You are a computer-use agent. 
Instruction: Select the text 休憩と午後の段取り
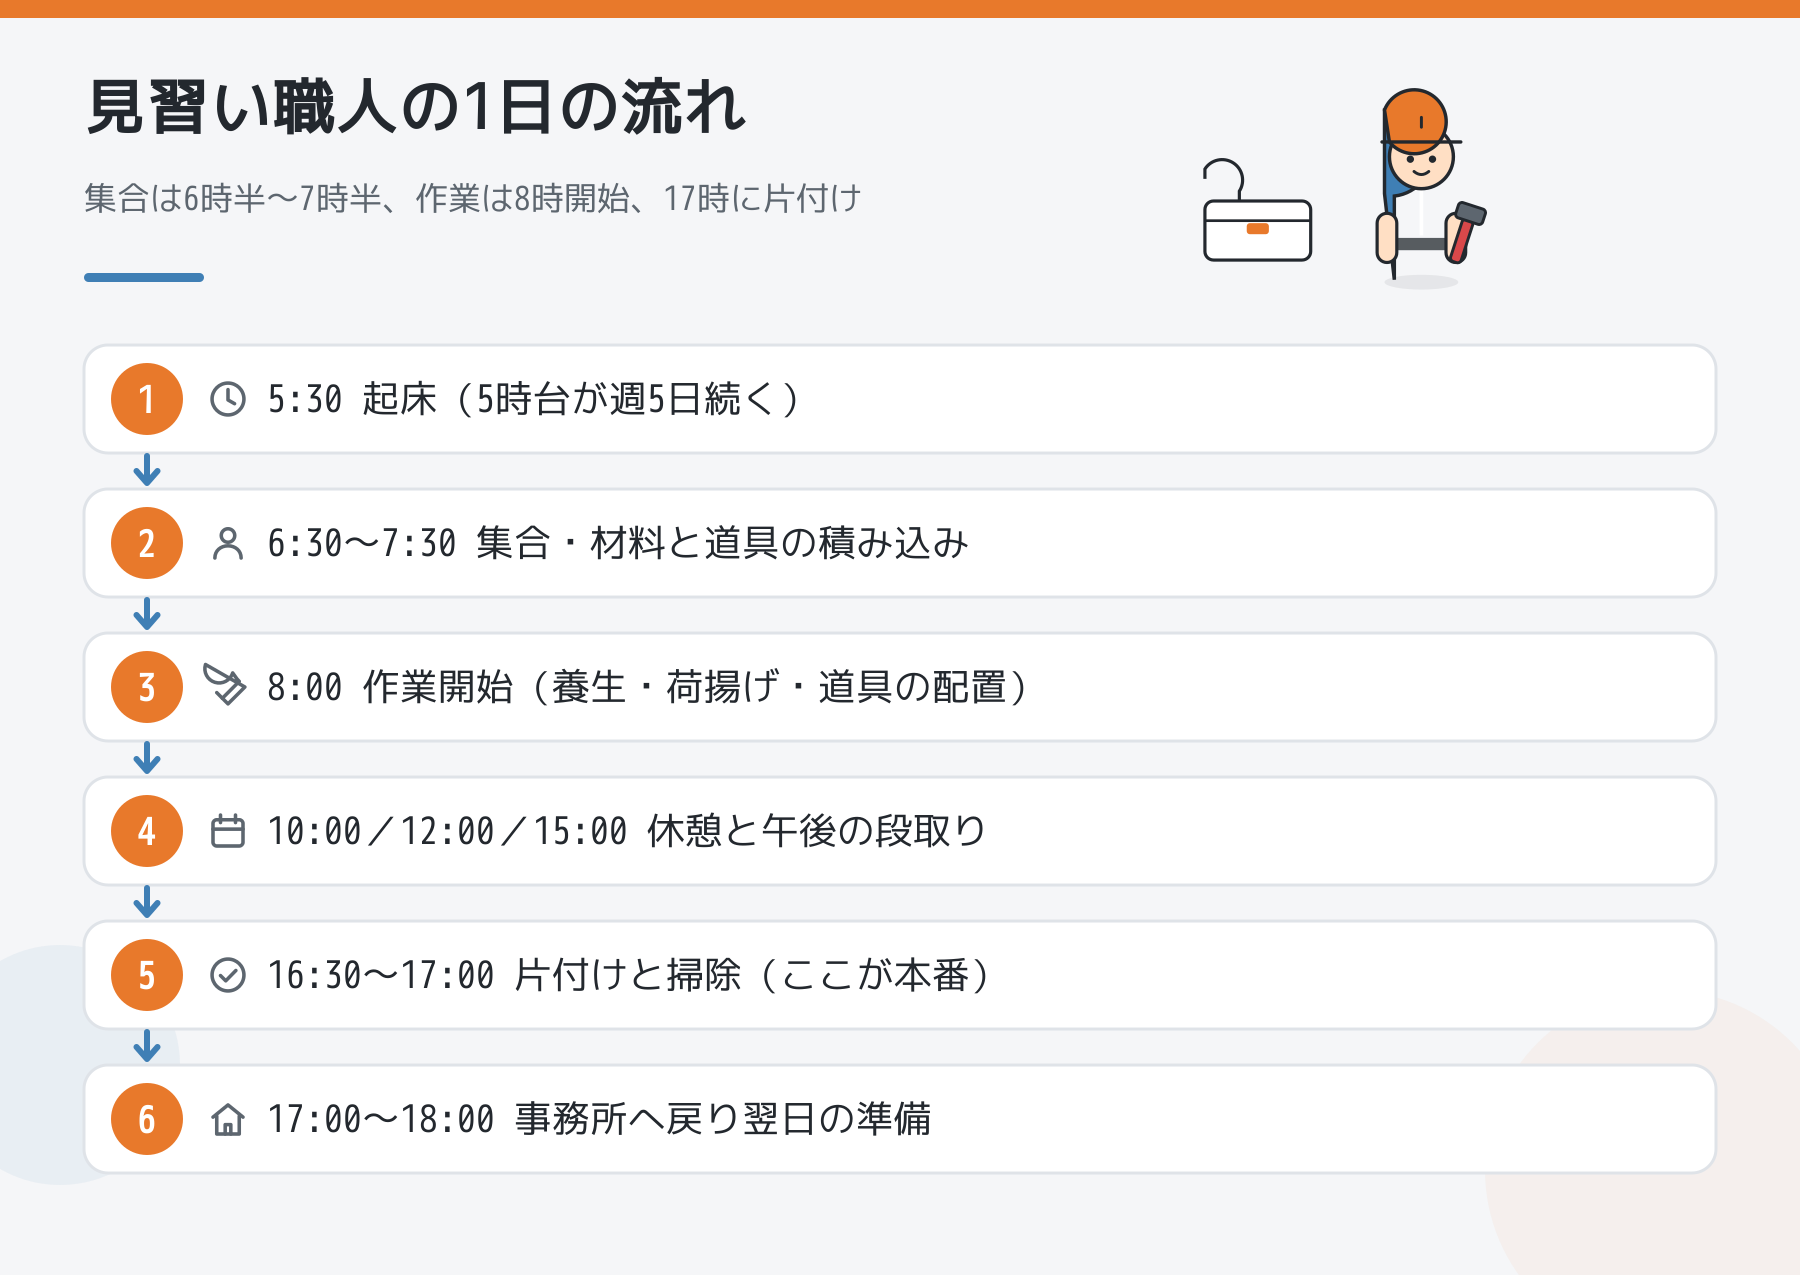click(817, 831)
